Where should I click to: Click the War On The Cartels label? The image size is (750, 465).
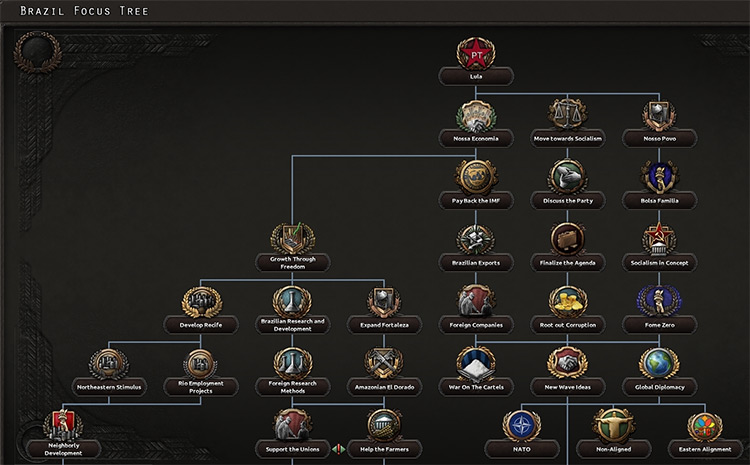click(x=476, y=388)
